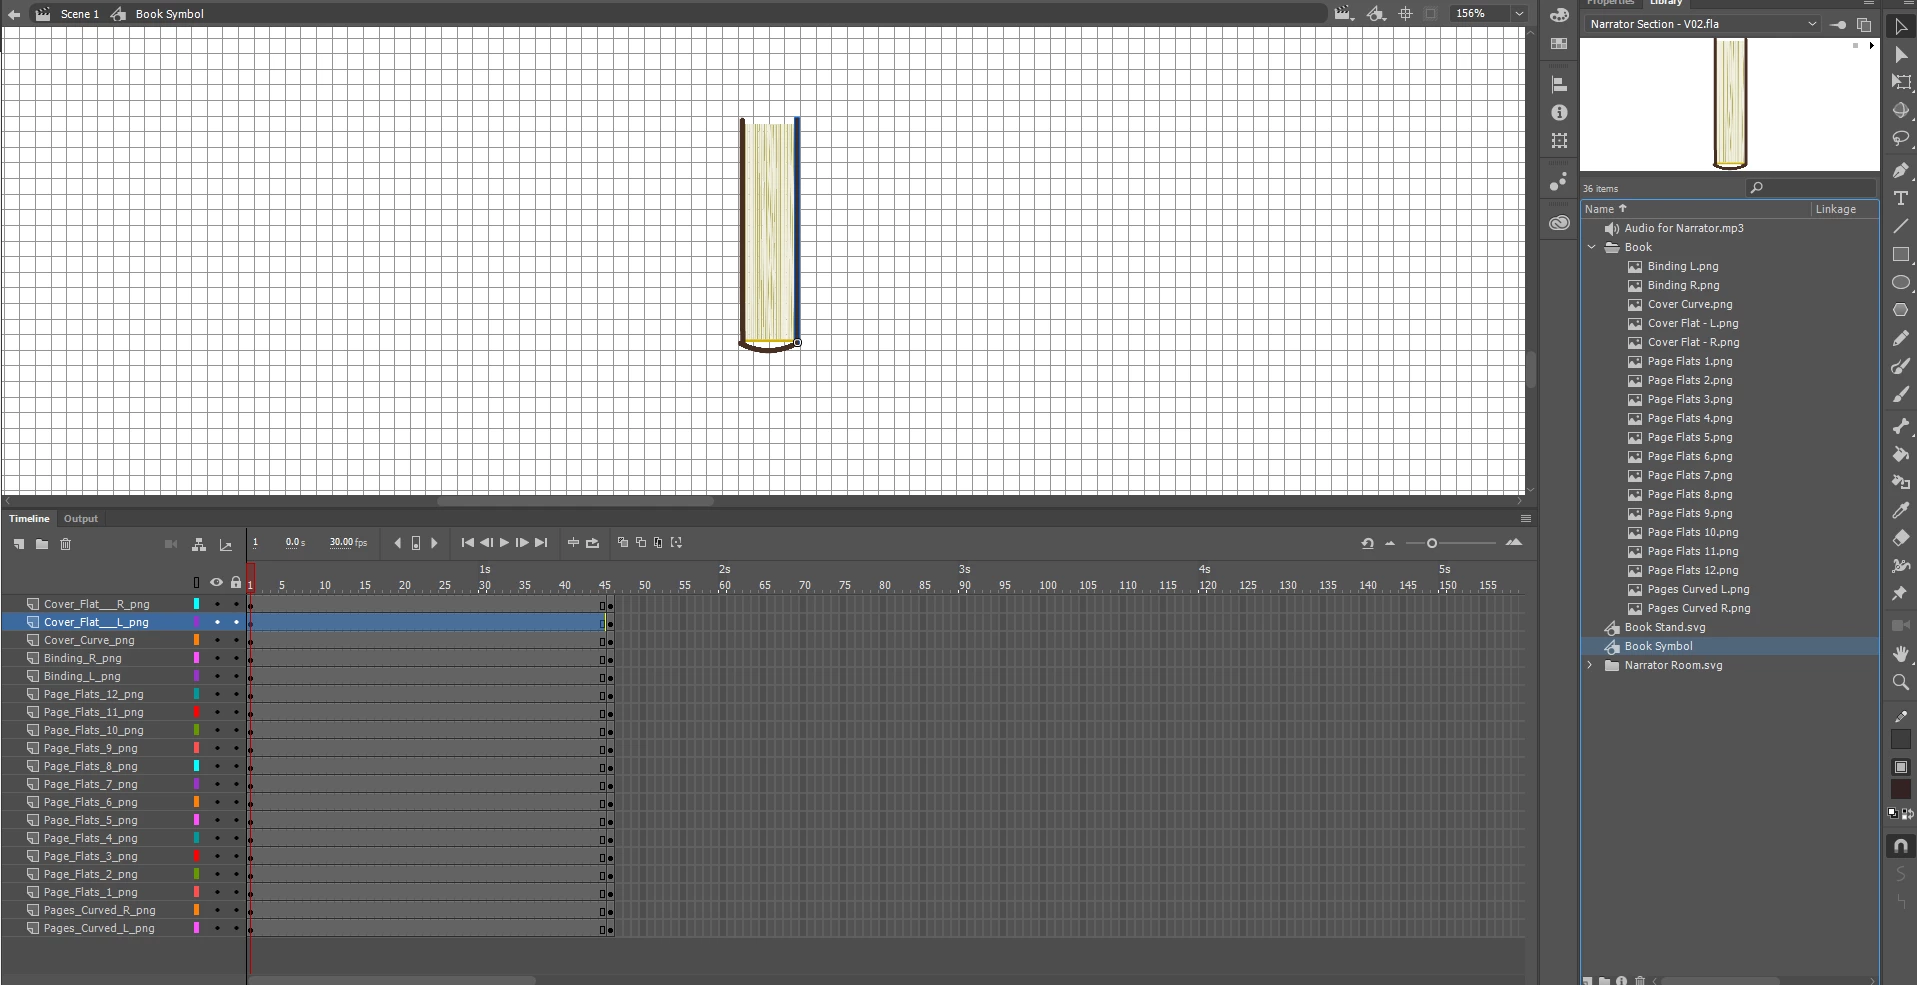Click Edit Symbols icon in edit bar
Screen dimensions: 1917x985
point(1377,14)
